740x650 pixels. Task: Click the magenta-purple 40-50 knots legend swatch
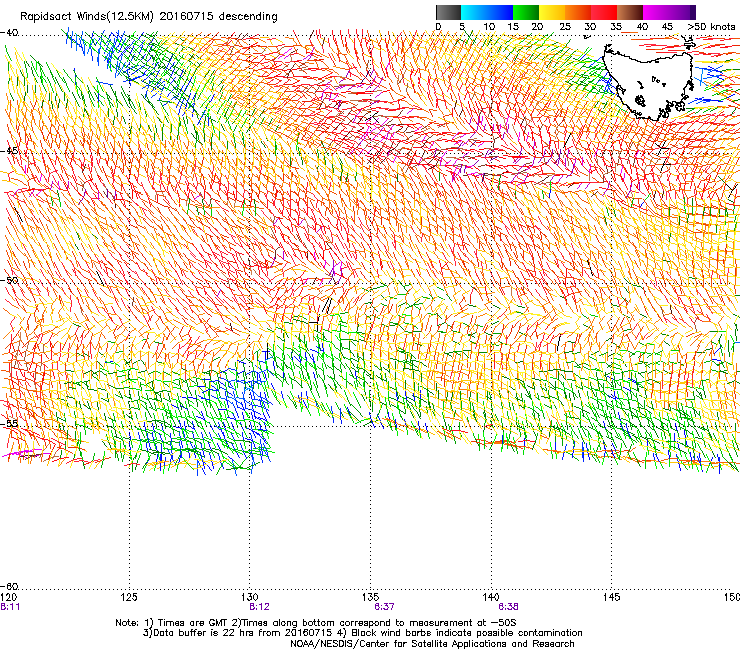click(669, 12)
